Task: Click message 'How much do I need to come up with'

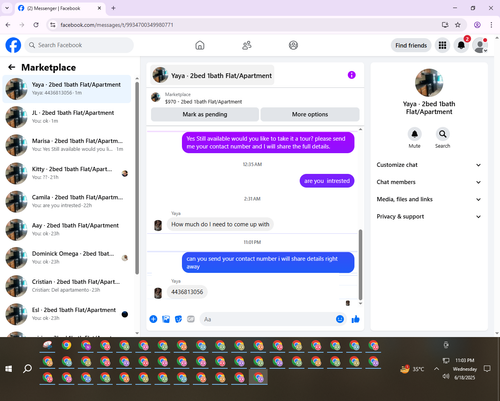Action: click(x=220, y=224)
